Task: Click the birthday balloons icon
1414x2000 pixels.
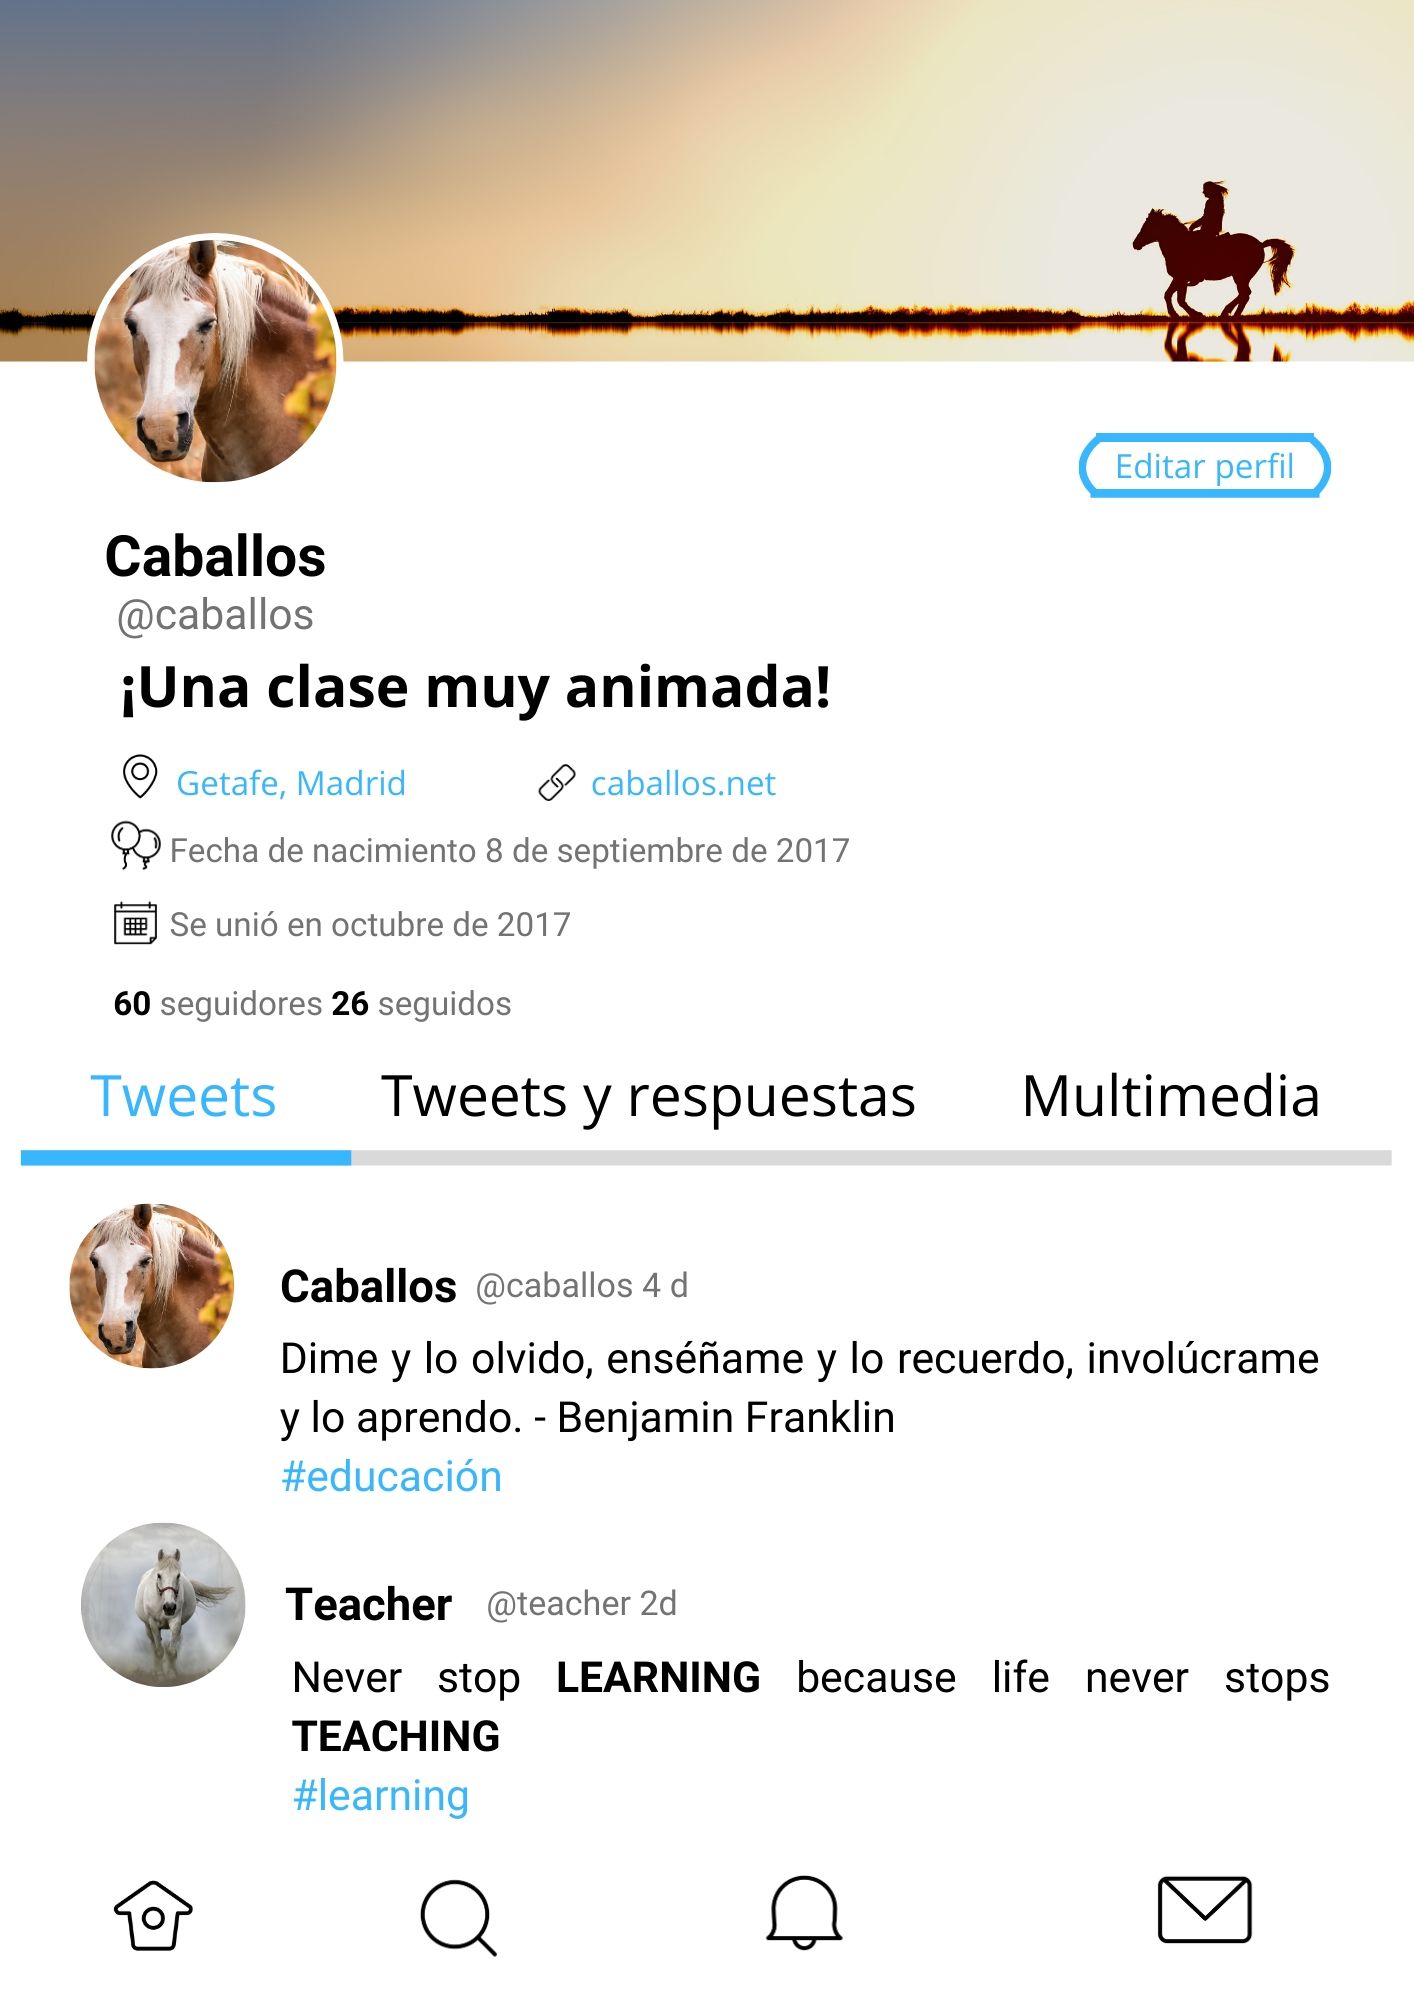Action: pos(135,846)
